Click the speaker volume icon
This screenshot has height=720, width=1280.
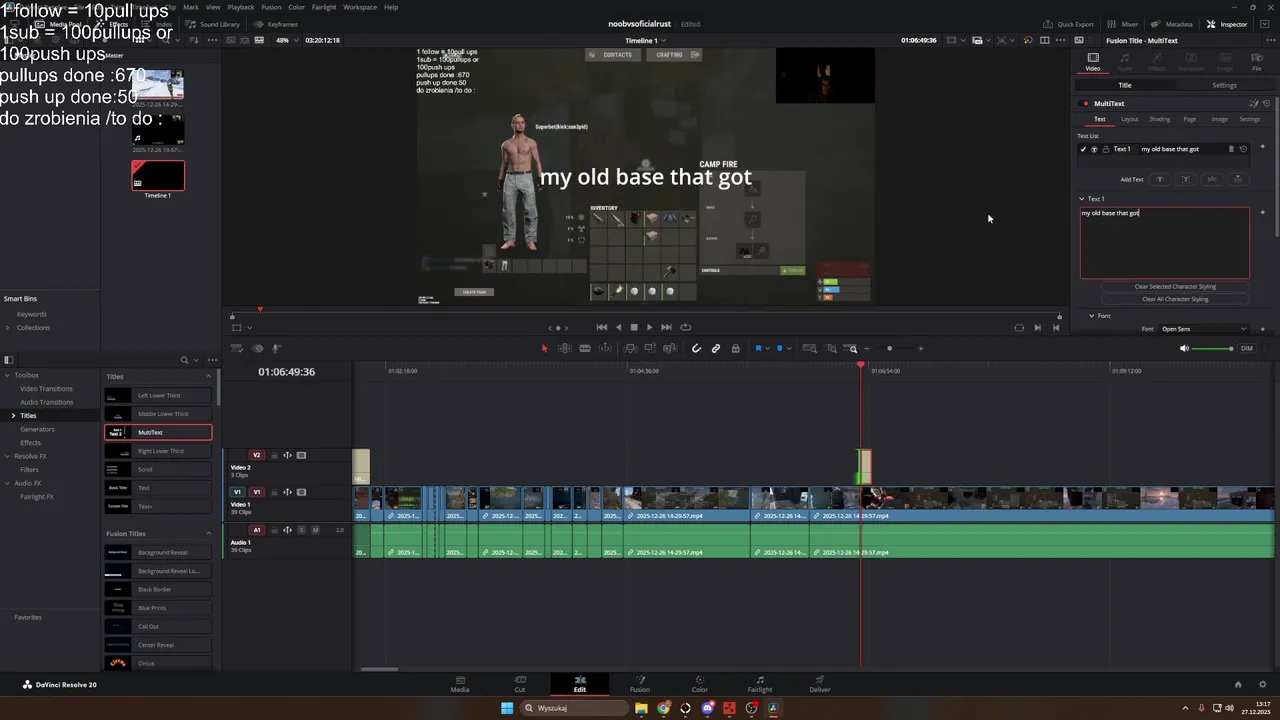pyautogui.click(x=1184, y=348)
